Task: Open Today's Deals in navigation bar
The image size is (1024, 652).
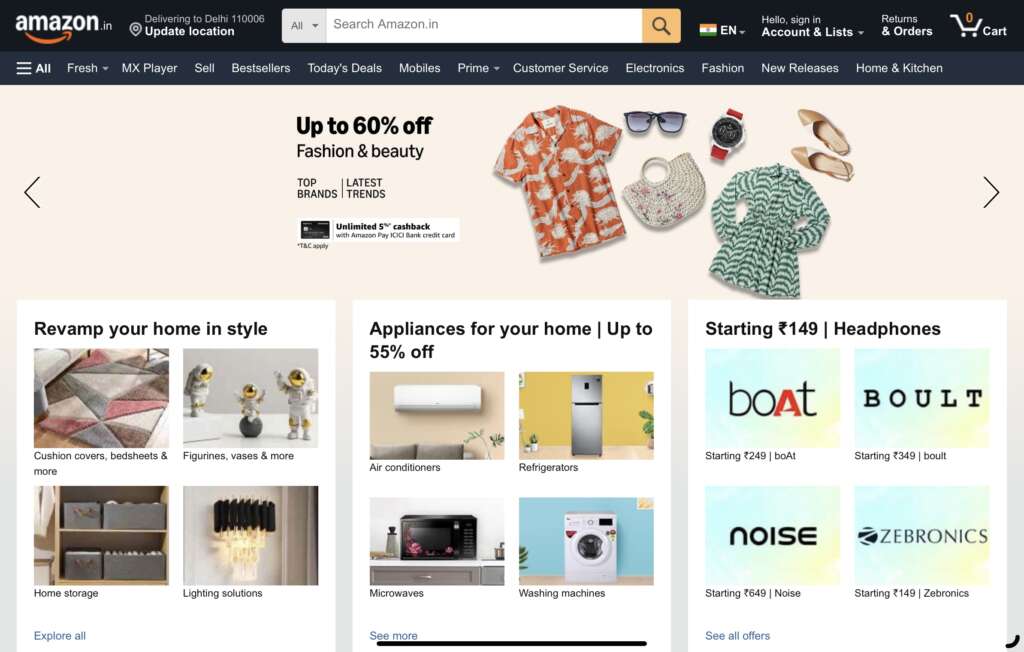Action: (344, 68)
